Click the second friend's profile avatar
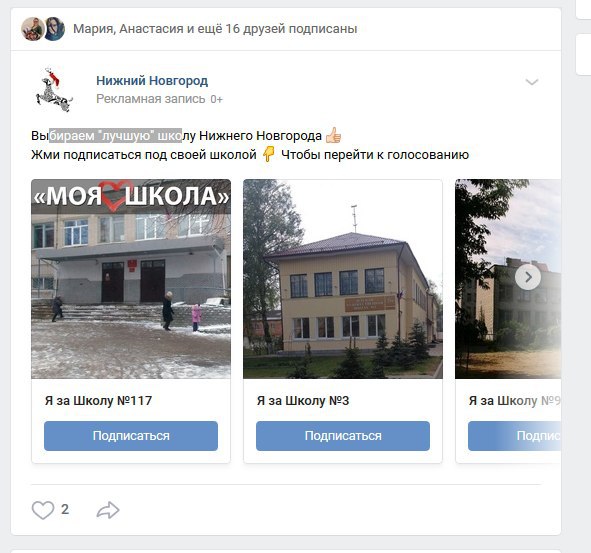This screenshot has width=591, height=553. click(55, 29)
